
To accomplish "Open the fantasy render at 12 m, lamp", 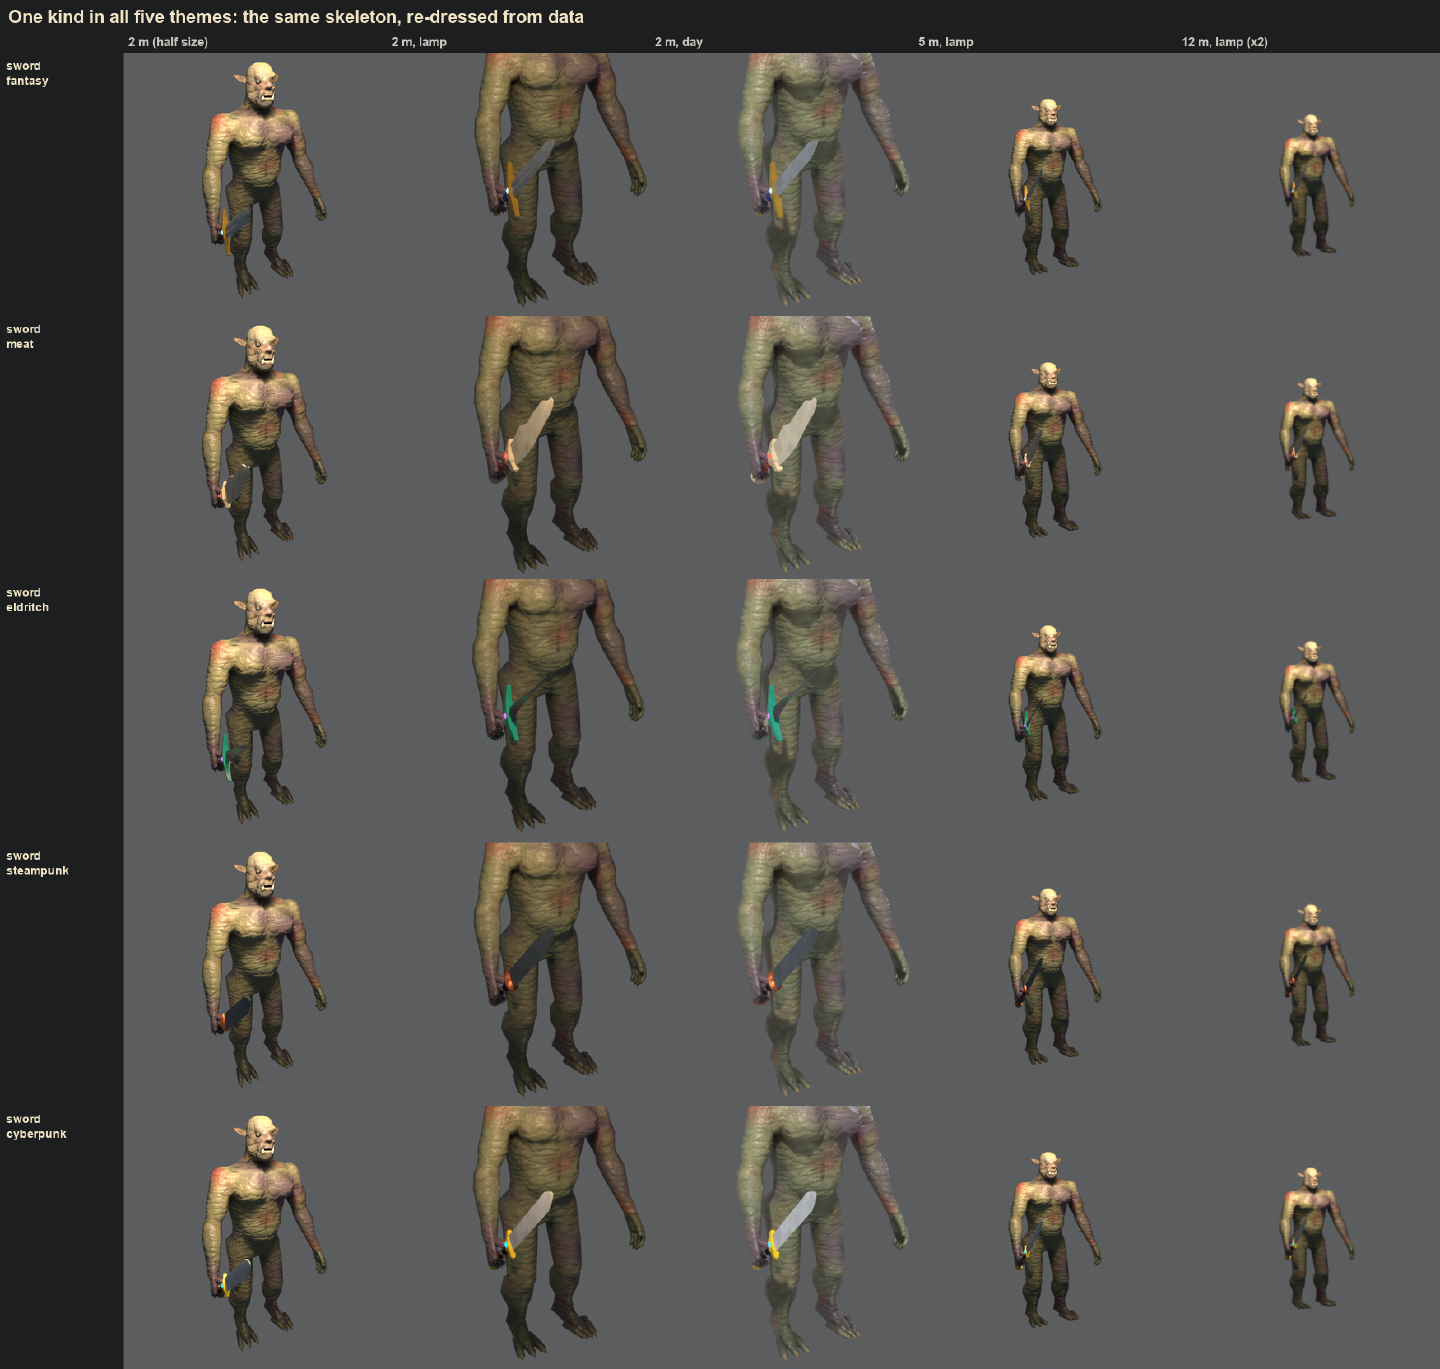I will (x=1309, y=185).
